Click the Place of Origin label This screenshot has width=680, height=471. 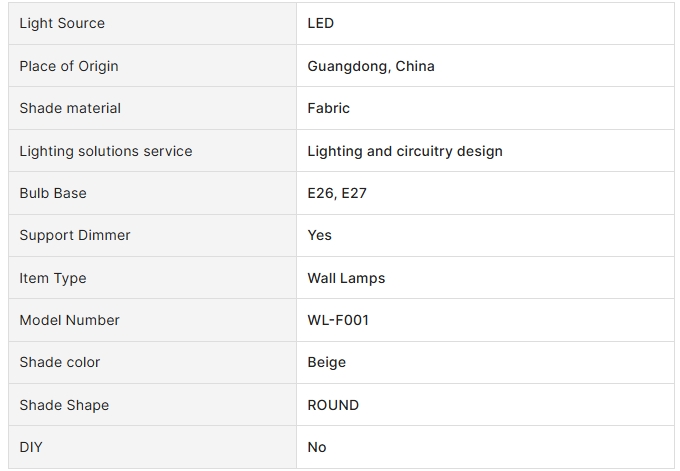(69, 66)
